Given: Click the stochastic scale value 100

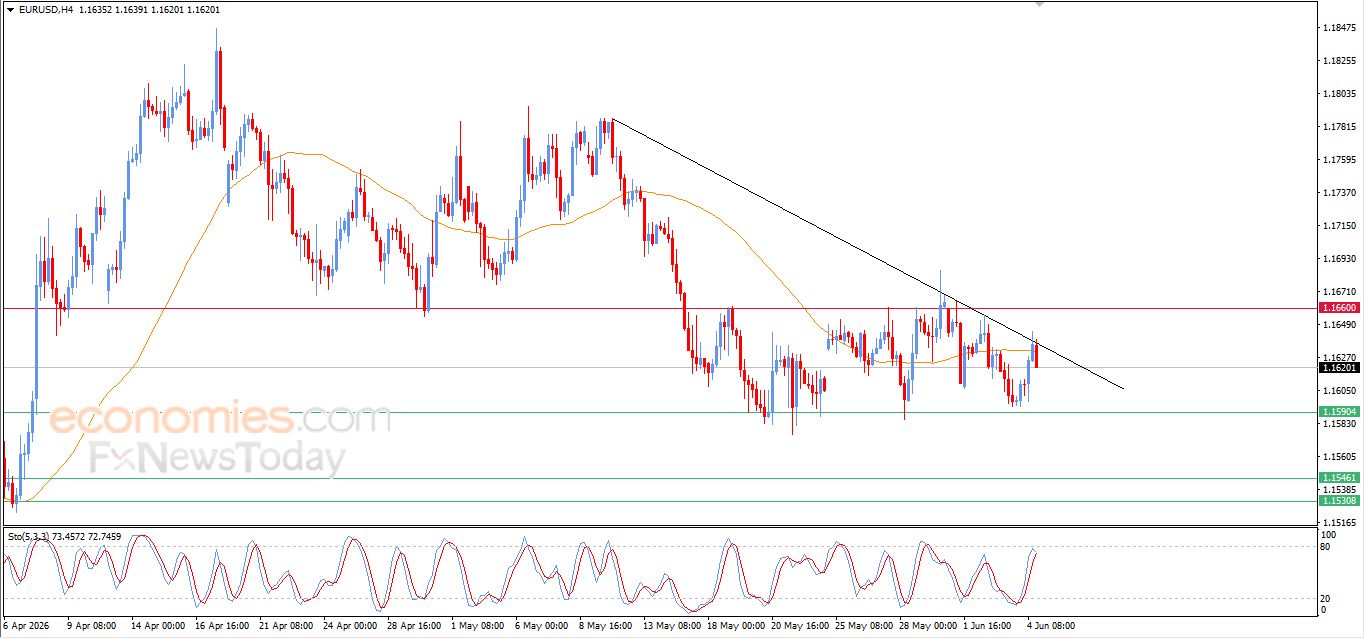Looking at the screenshot, I should click(x=1329, y=536).
